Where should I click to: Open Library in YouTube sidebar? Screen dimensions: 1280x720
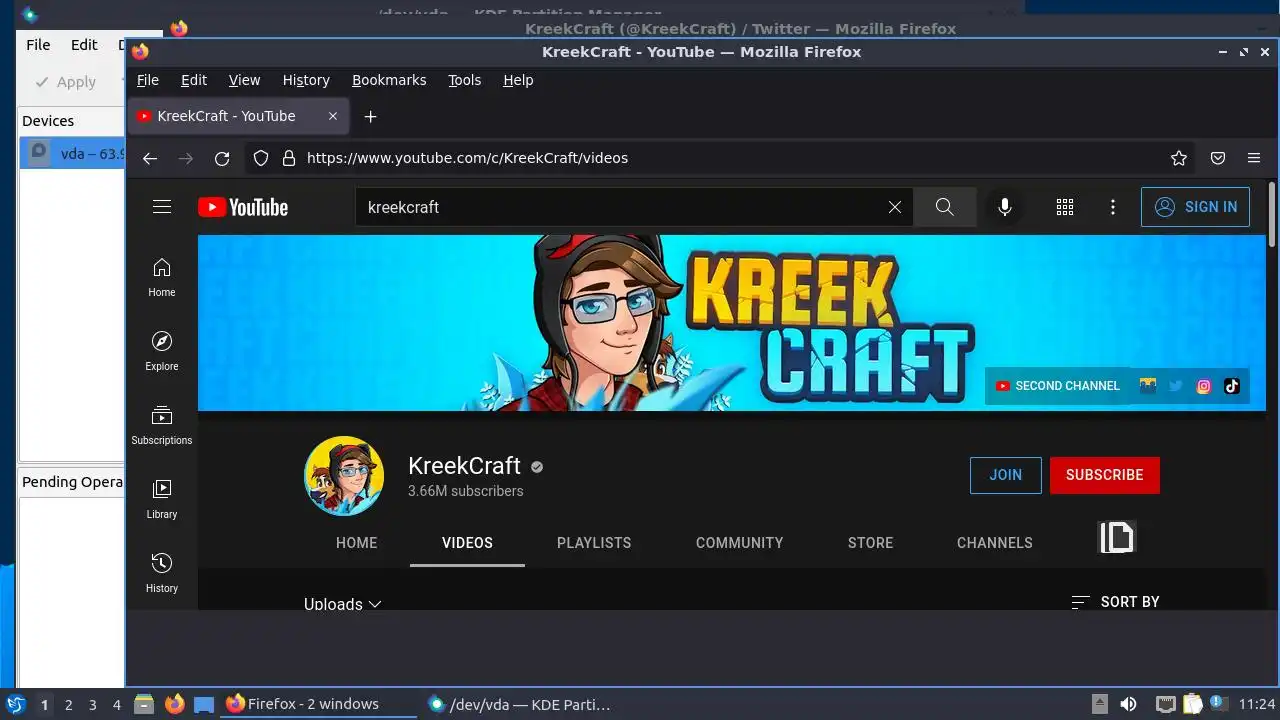click(162, 500)
